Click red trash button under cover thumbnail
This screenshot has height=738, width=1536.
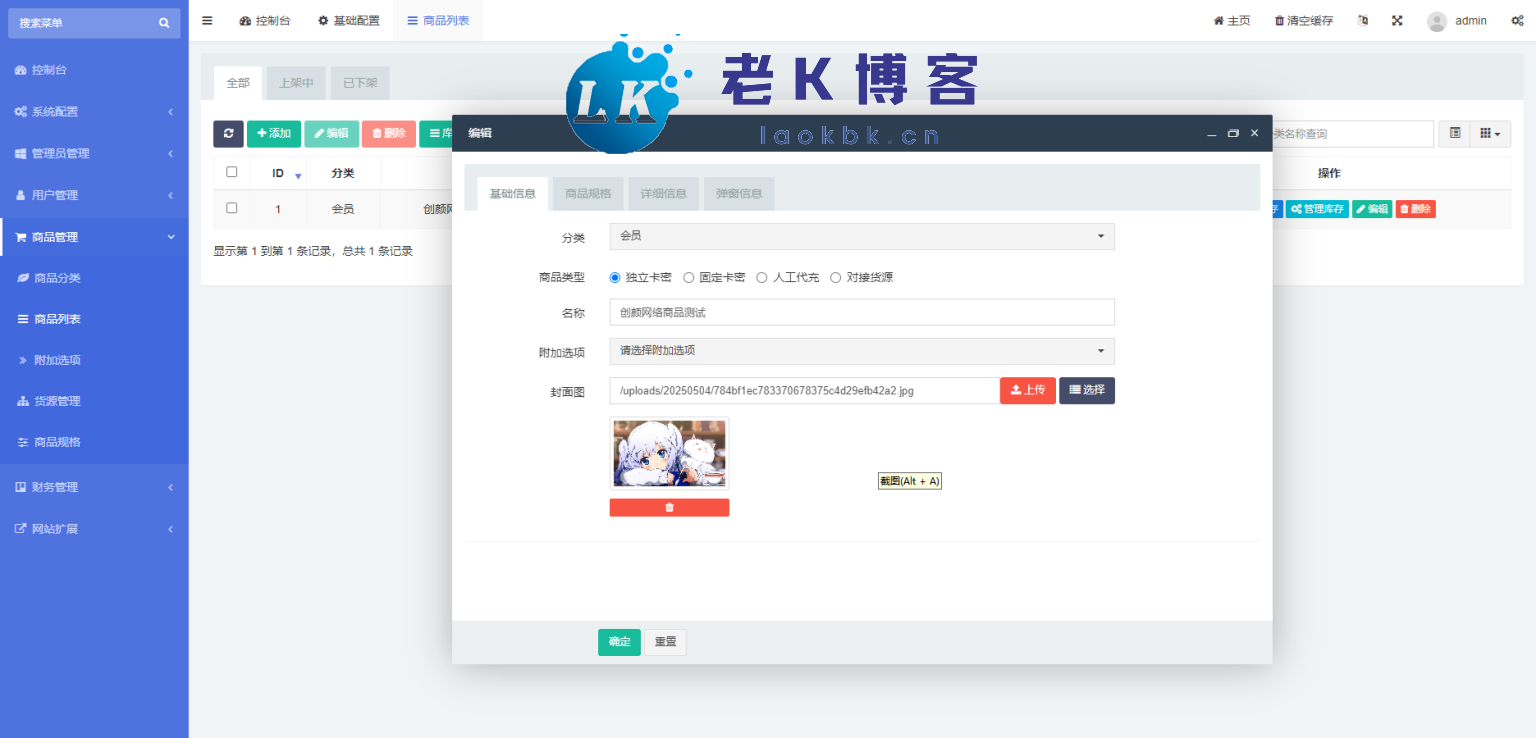click(x=669, y=508)
